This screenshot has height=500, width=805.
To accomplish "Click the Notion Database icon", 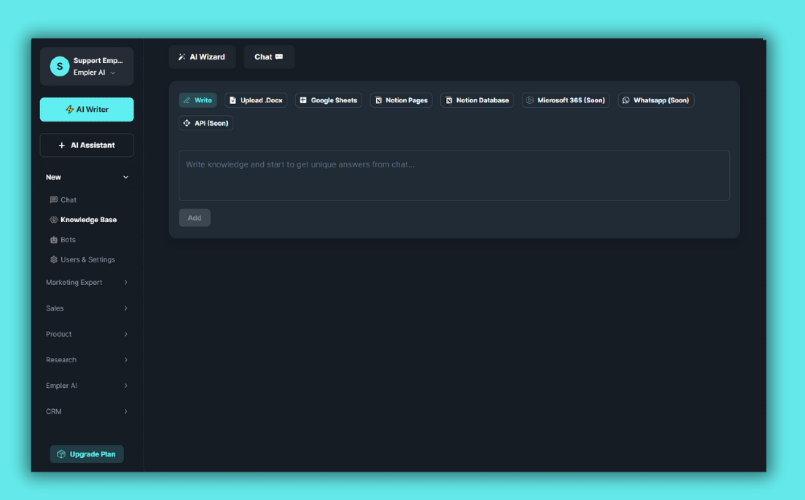I will point(449,100).
